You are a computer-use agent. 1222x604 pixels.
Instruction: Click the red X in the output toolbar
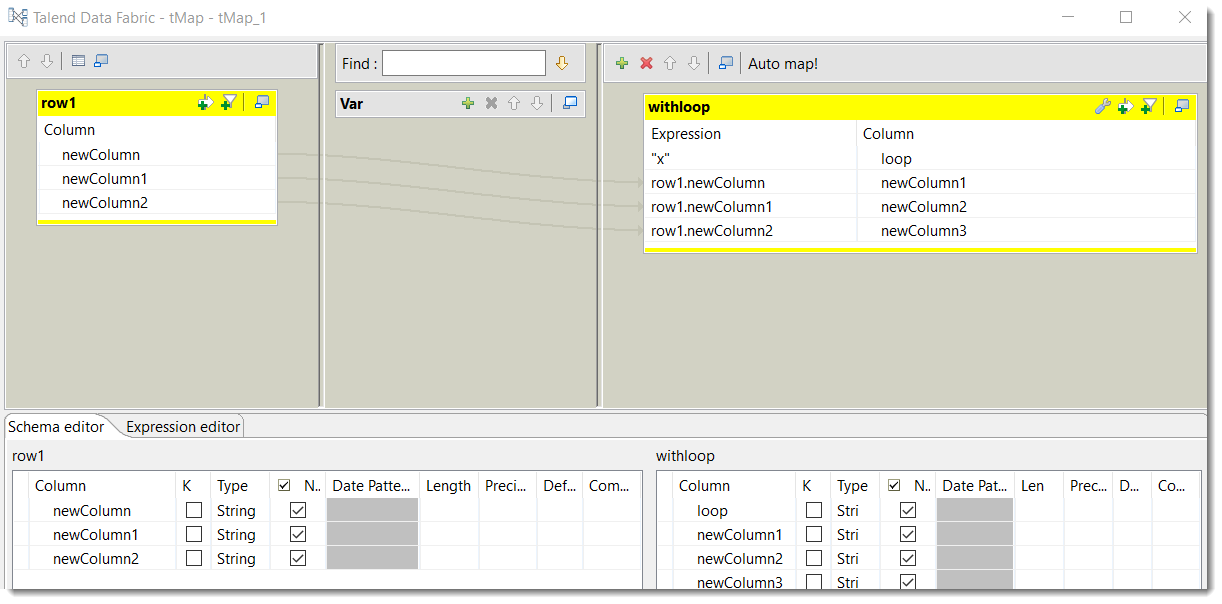(x=646, y=63)
